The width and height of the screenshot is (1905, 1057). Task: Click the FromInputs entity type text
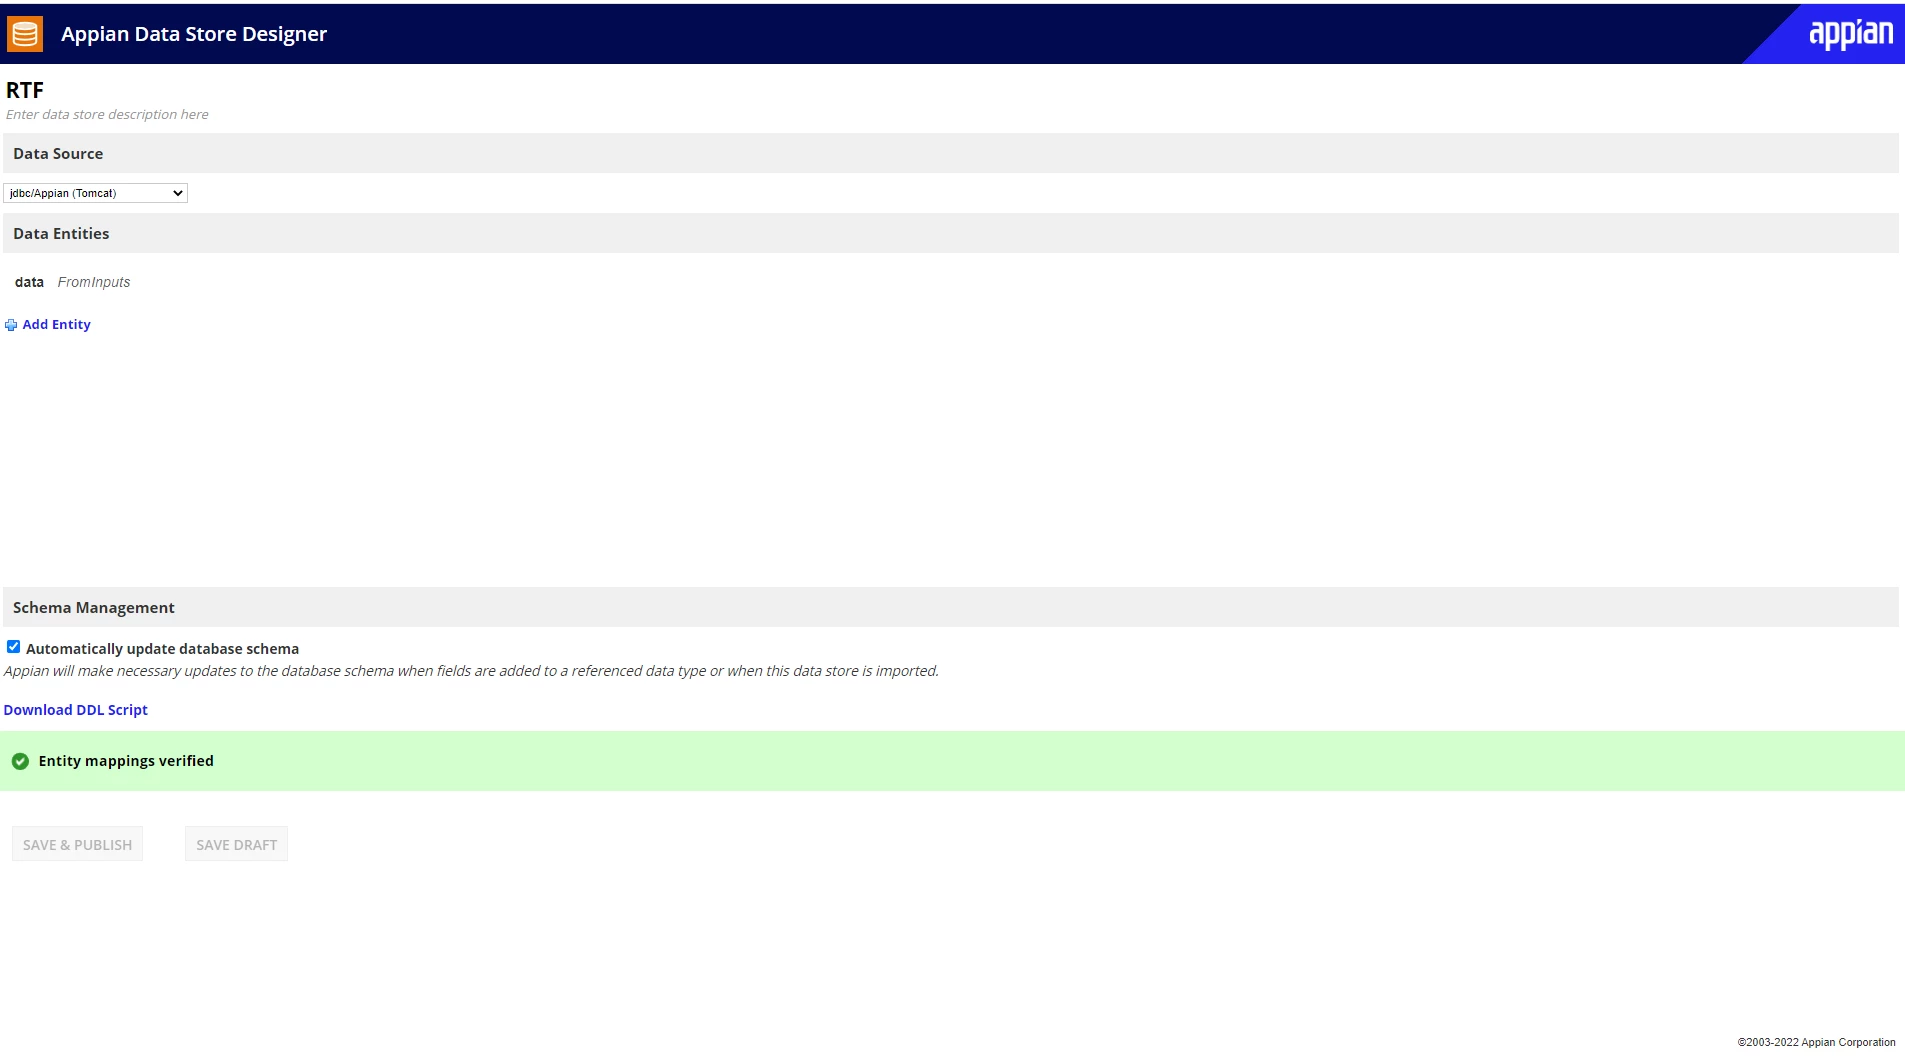point(94,282)
